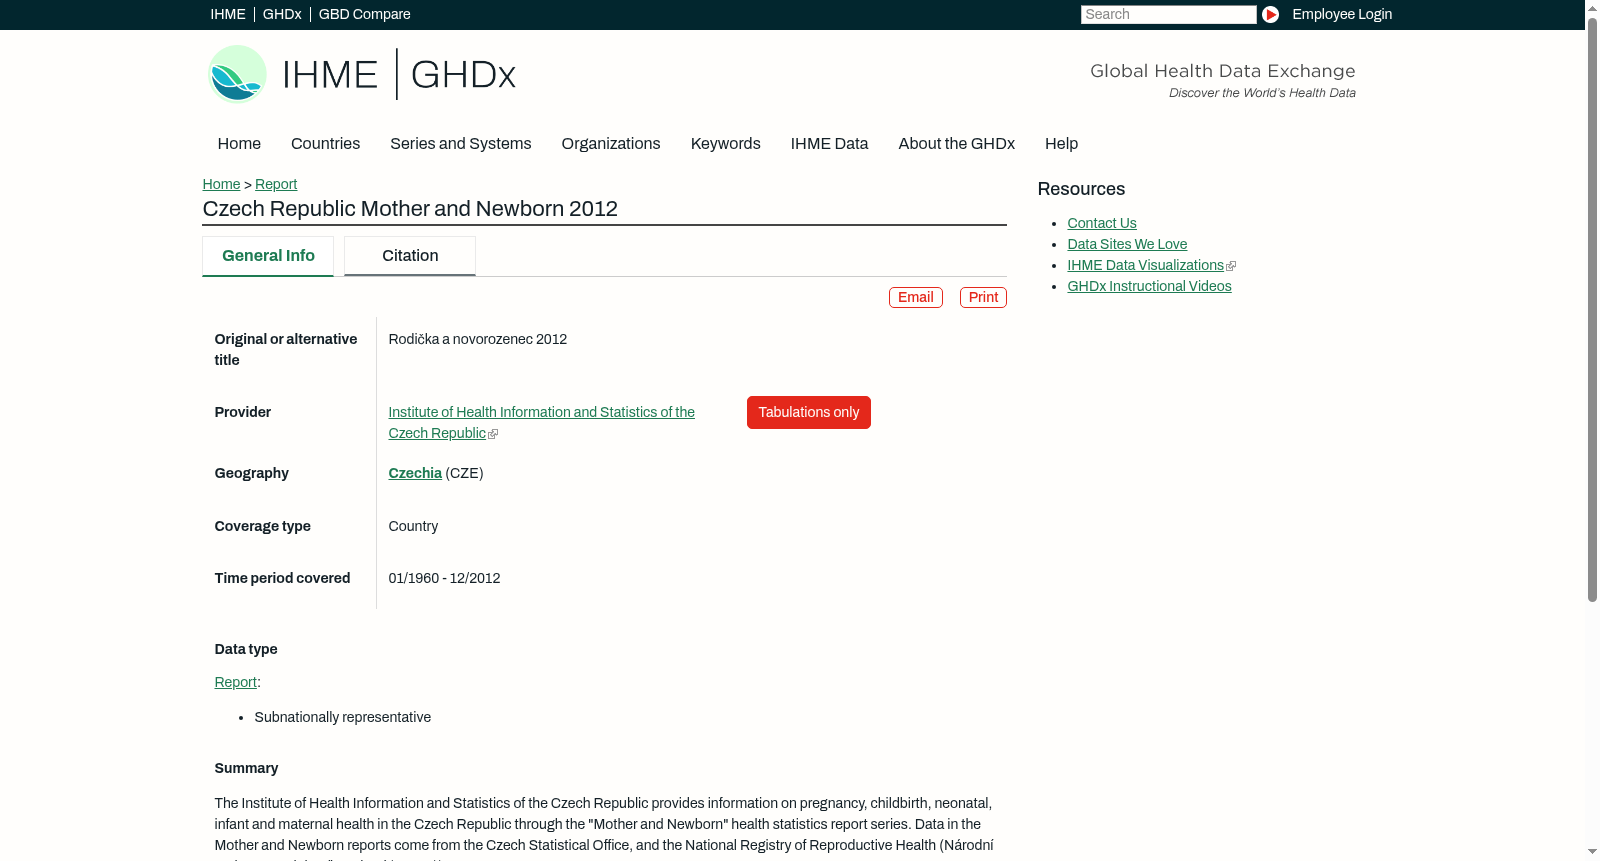Go to Home in main navigation
Image resolution: width=1600 pixels, height=861 pixels.
(x=239, y=144)
